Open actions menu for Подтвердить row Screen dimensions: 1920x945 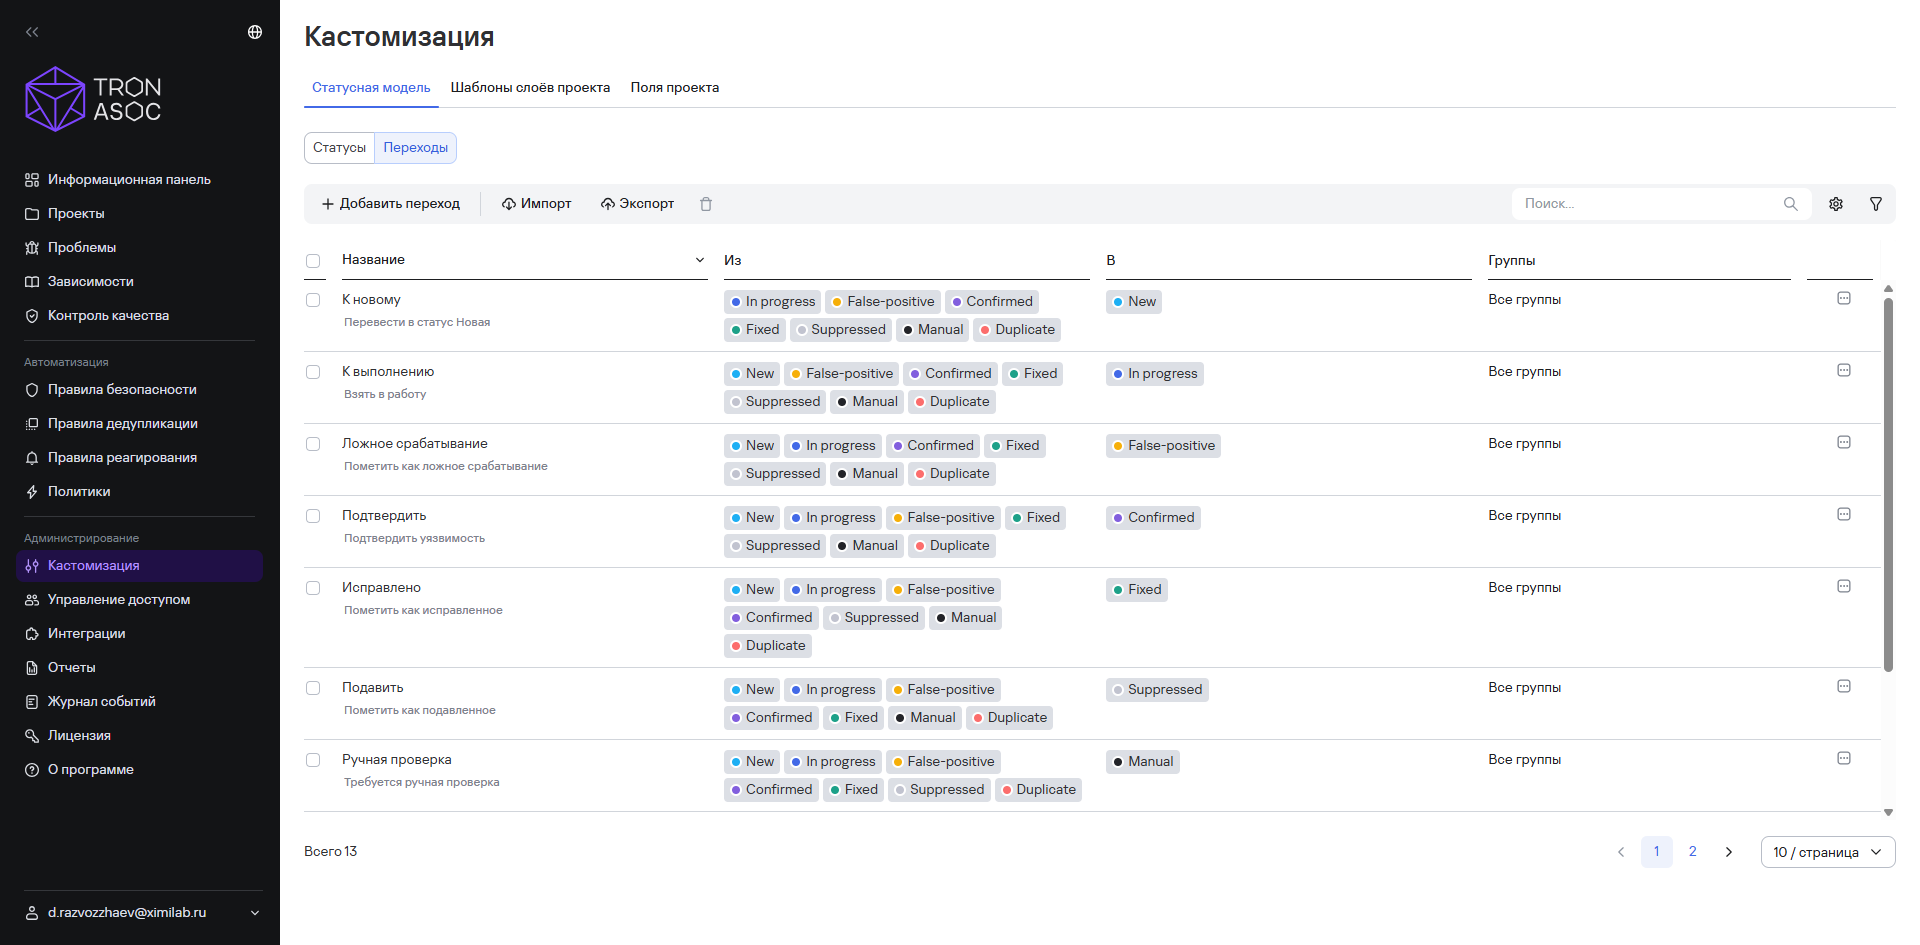click(x=1844, y=514)
